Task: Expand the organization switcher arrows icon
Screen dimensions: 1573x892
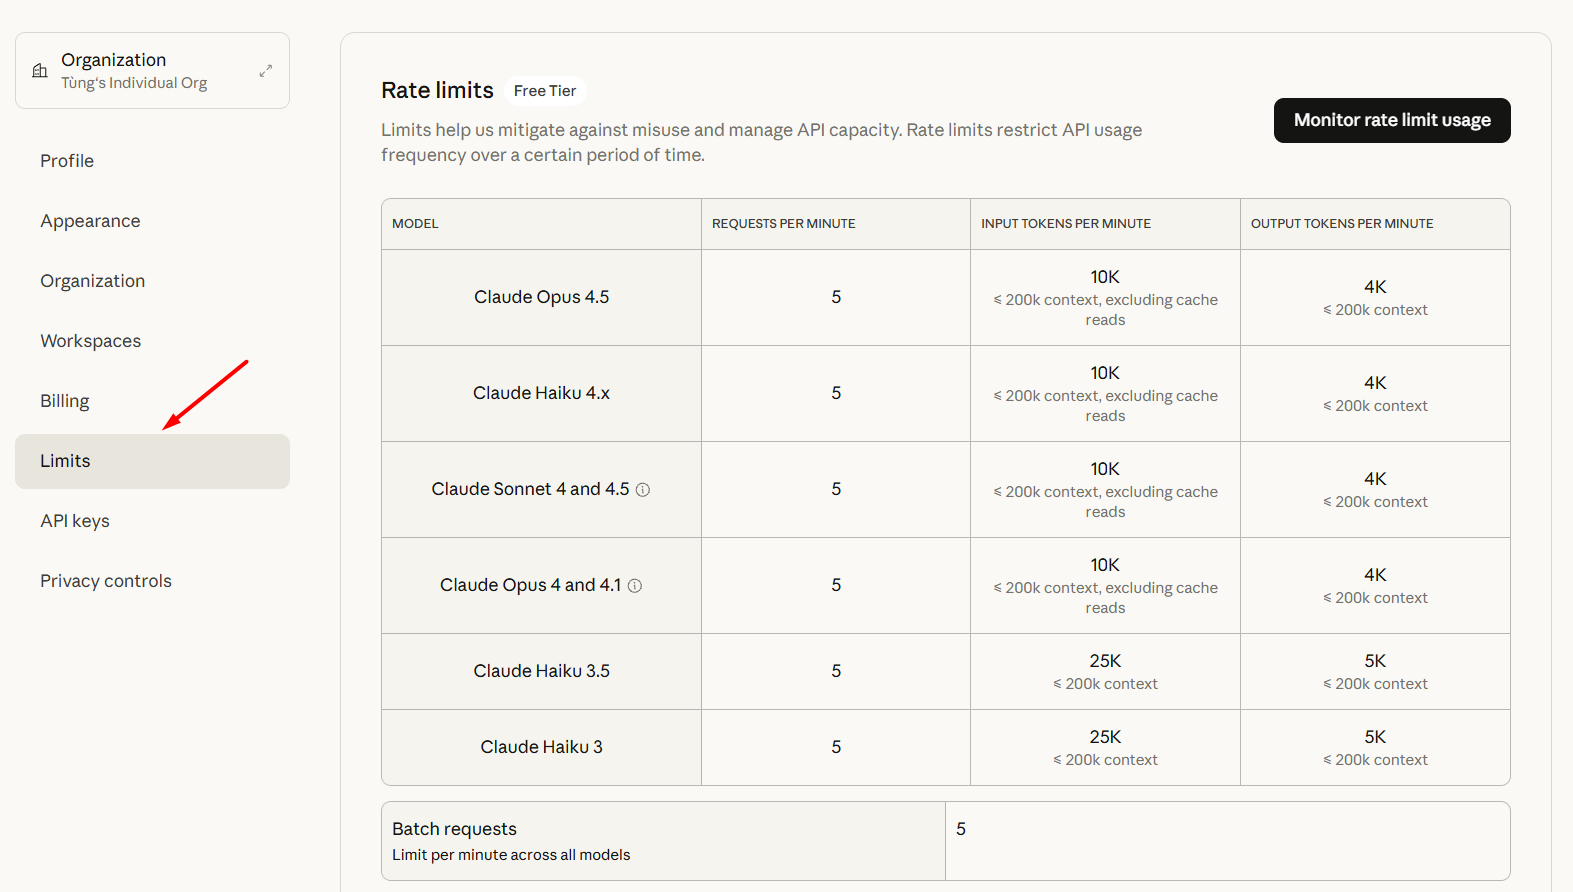Action: (266, 71)
